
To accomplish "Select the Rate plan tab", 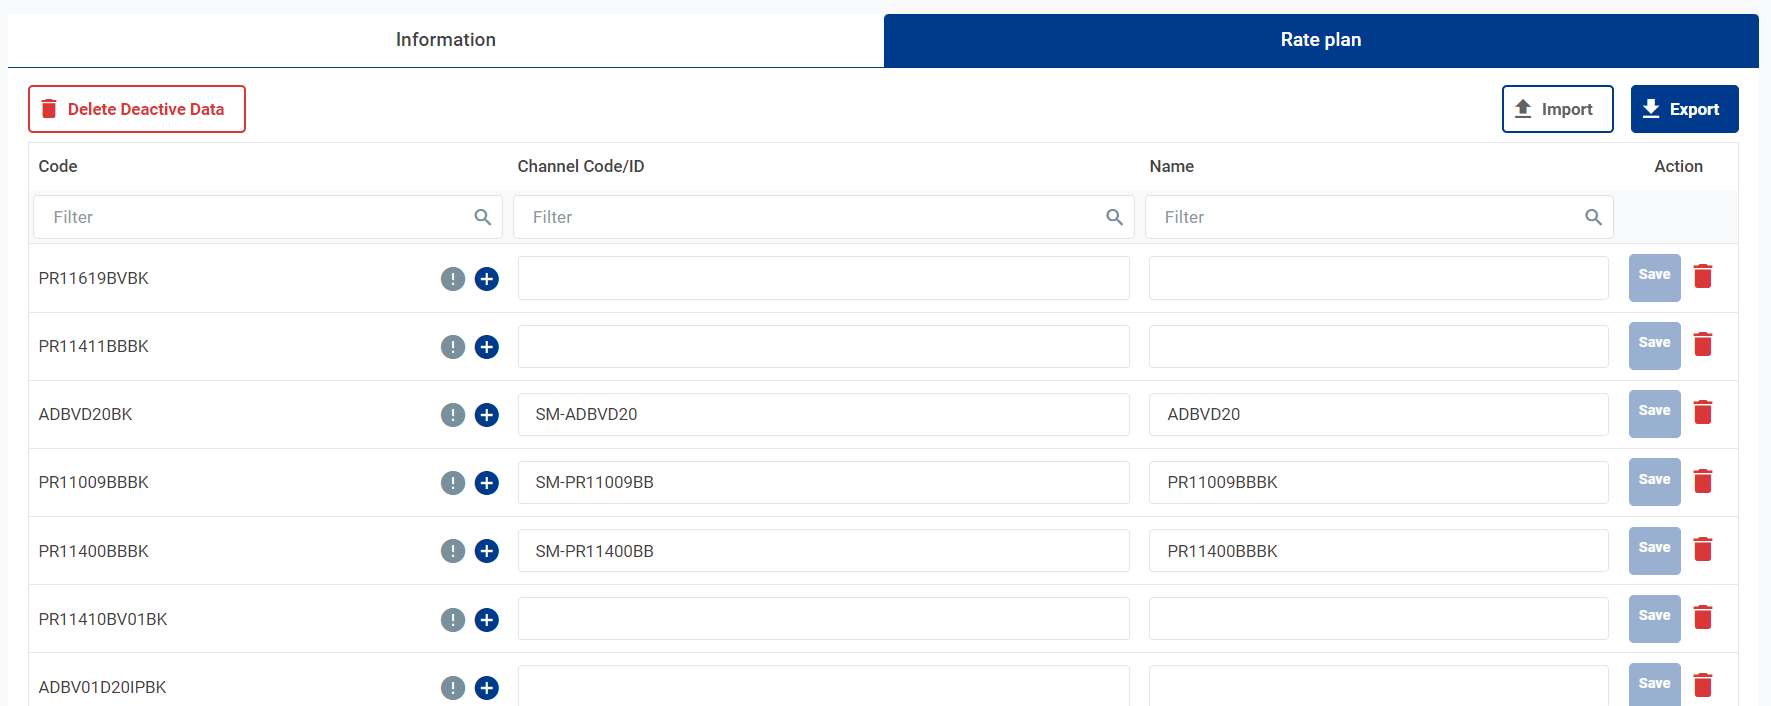I will click(1320, 40).
